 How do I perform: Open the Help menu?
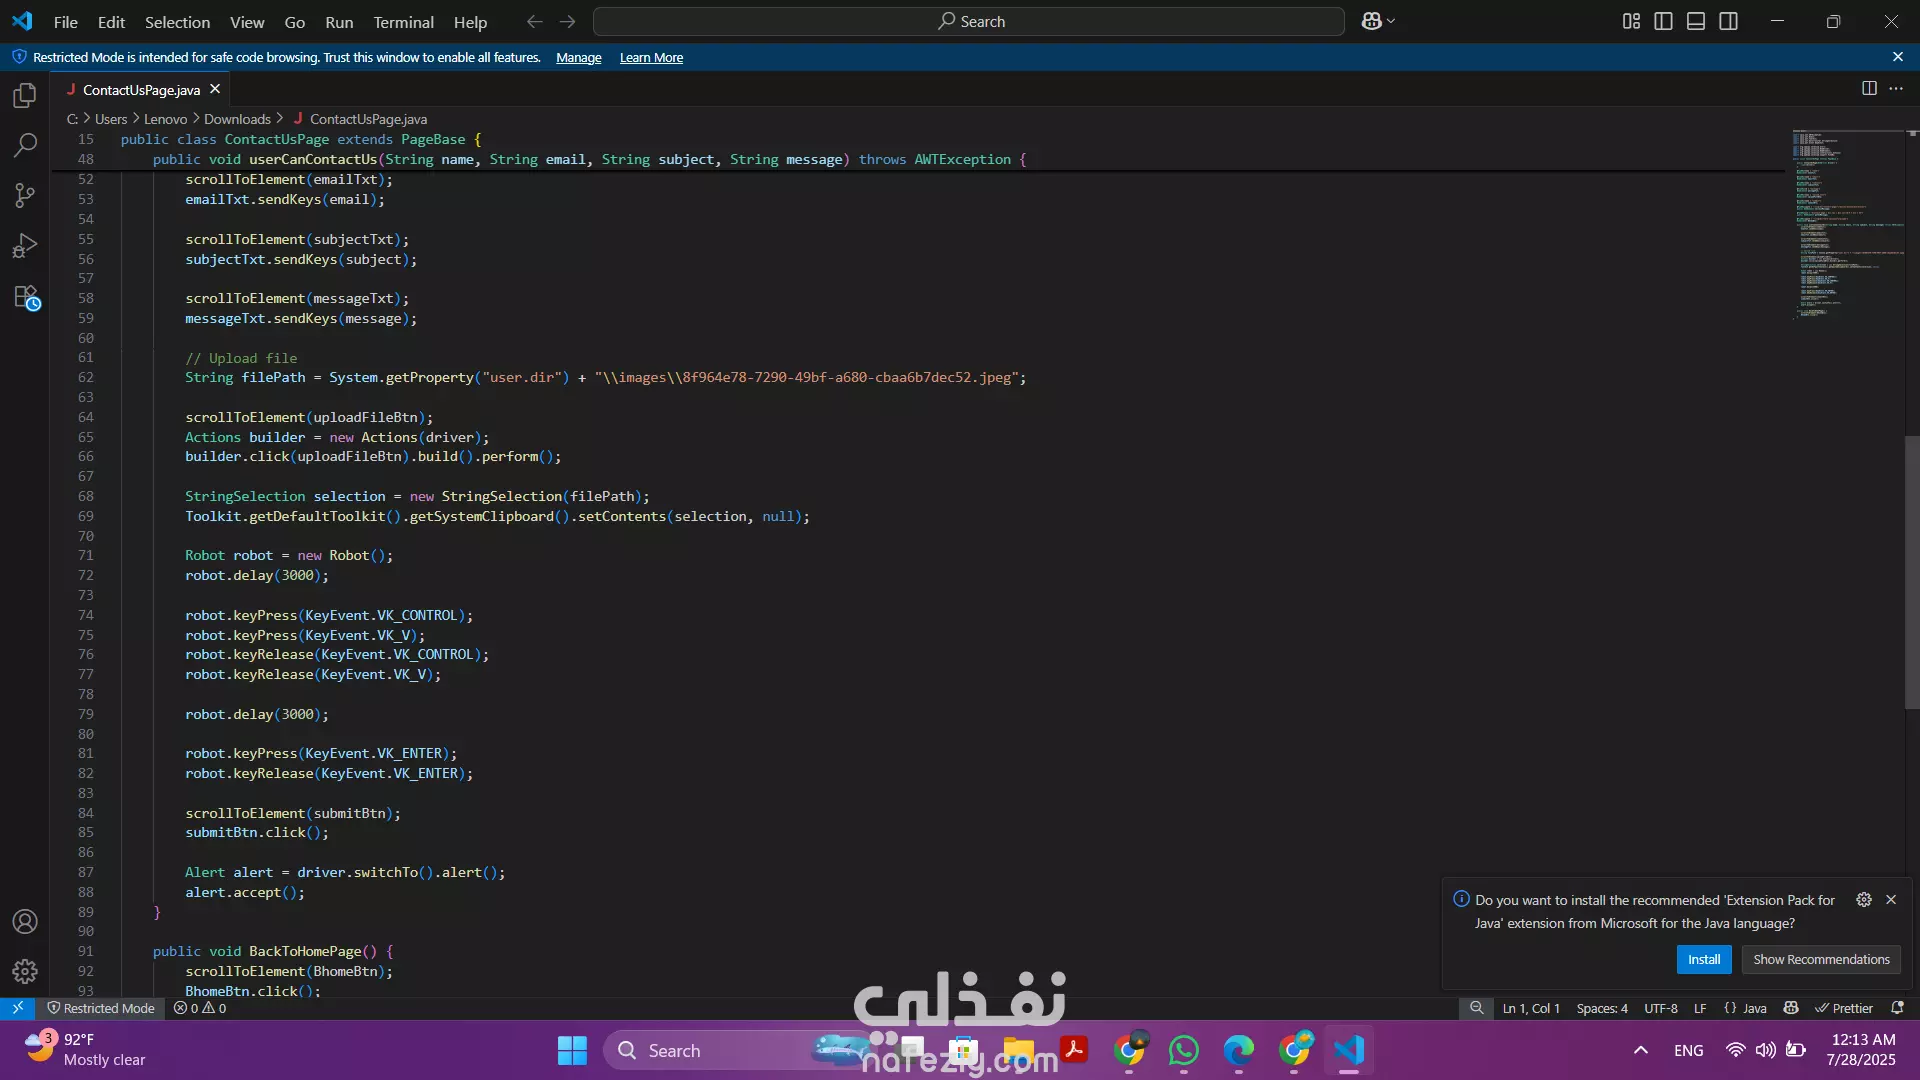pos(470,22)
